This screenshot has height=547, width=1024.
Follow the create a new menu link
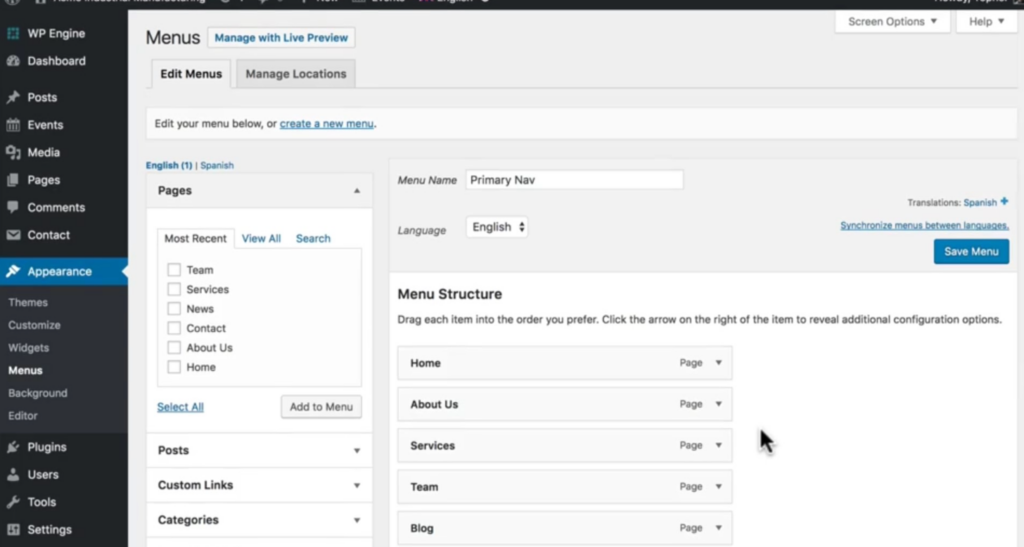click(327, 124)
